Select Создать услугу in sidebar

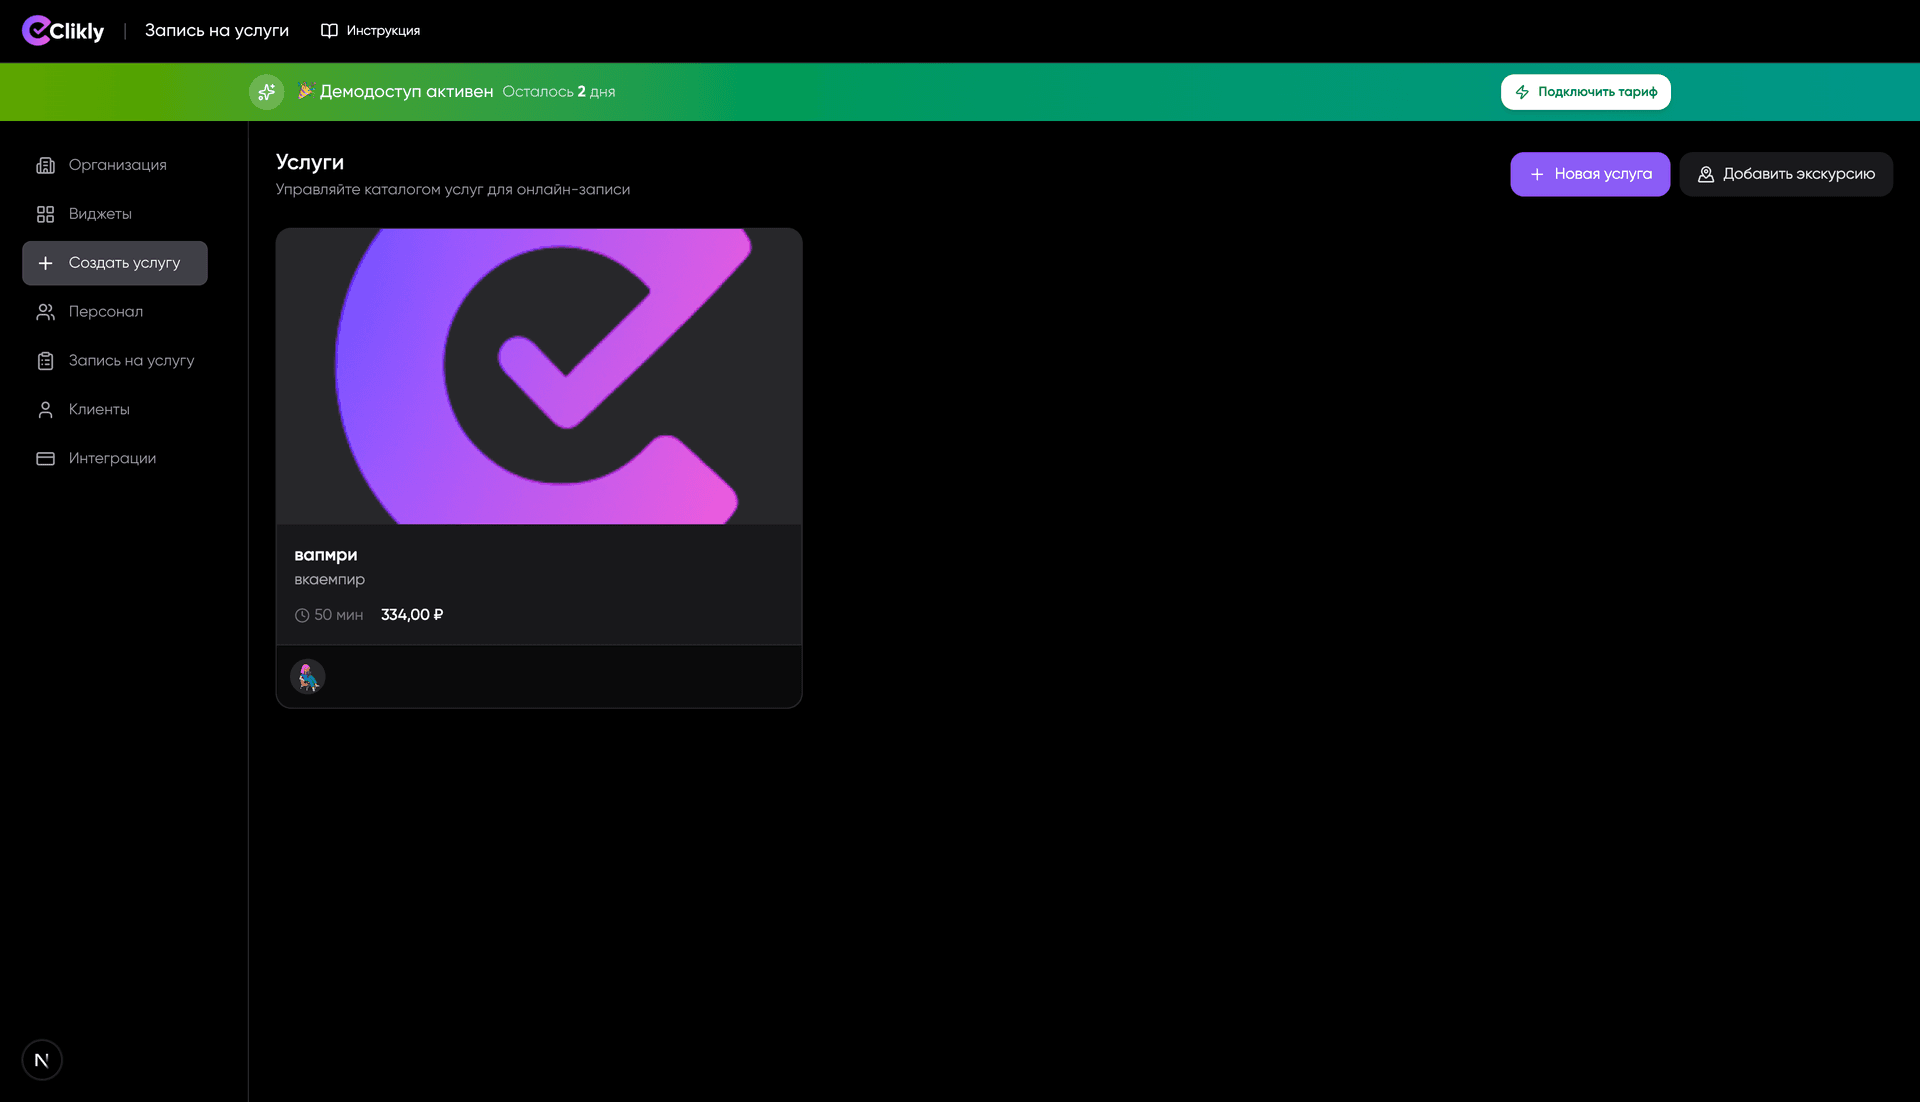tap(115, 263)
